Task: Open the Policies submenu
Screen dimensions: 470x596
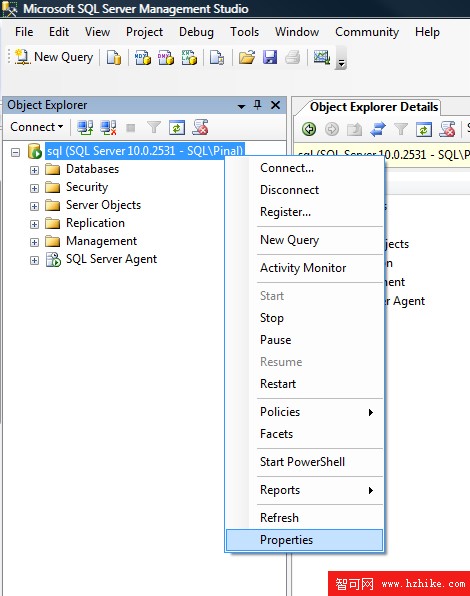Action: point(304,412)
